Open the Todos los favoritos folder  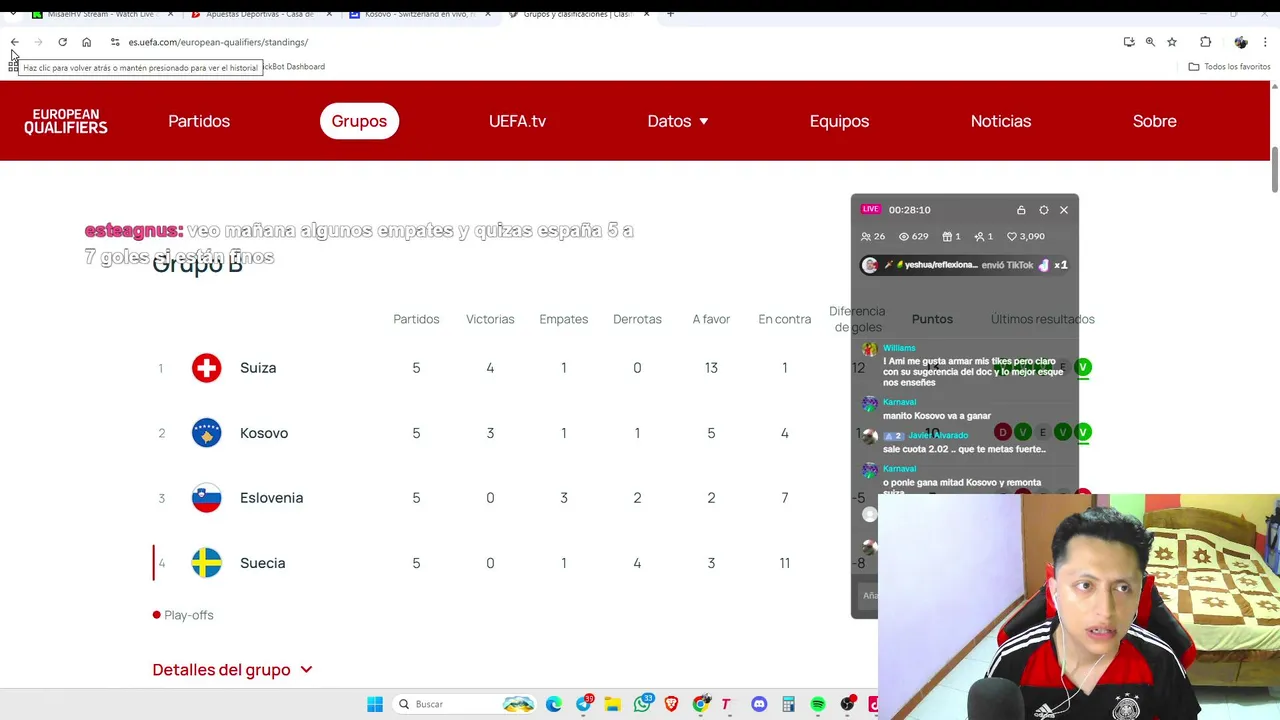pyautogui.click(x=1229, y=67)
